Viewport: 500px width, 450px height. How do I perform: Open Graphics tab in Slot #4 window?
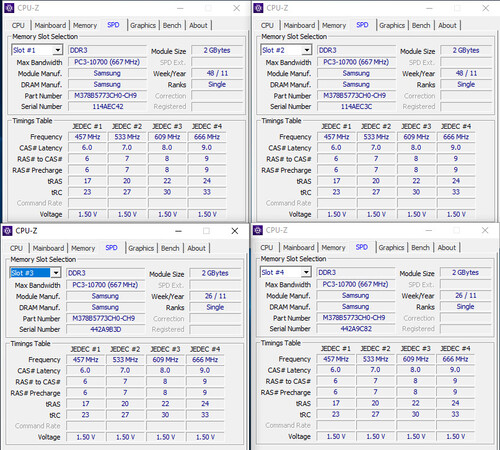click(391, 247)
